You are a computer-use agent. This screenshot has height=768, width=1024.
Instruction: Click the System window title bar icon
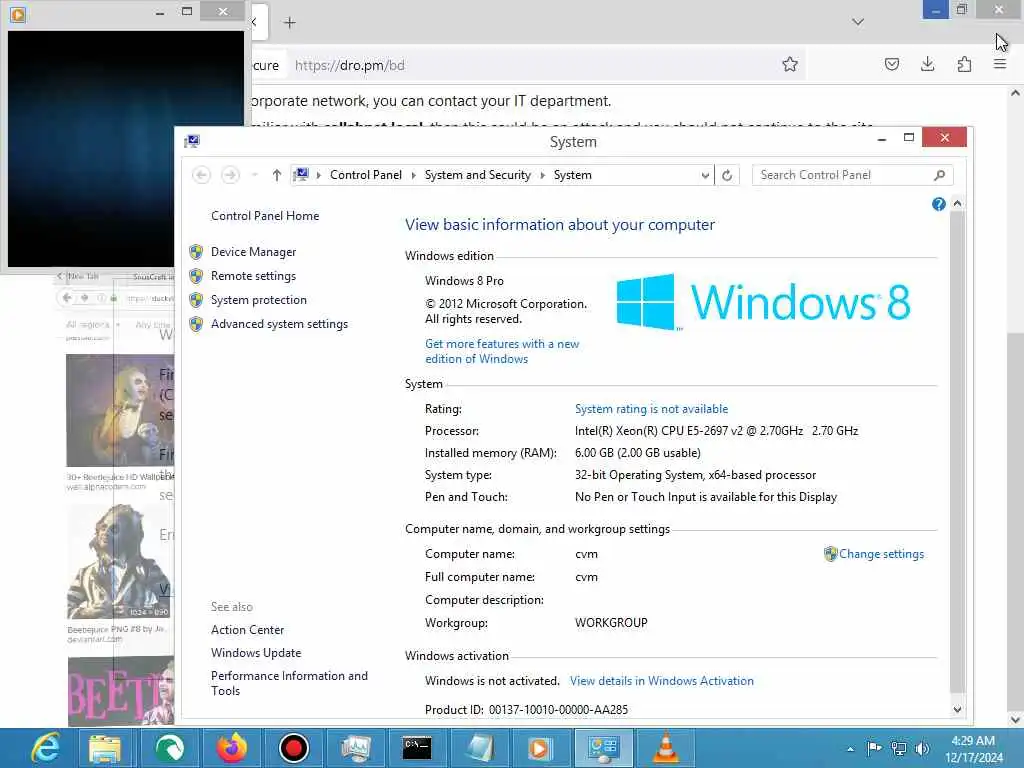click(192, 141)
